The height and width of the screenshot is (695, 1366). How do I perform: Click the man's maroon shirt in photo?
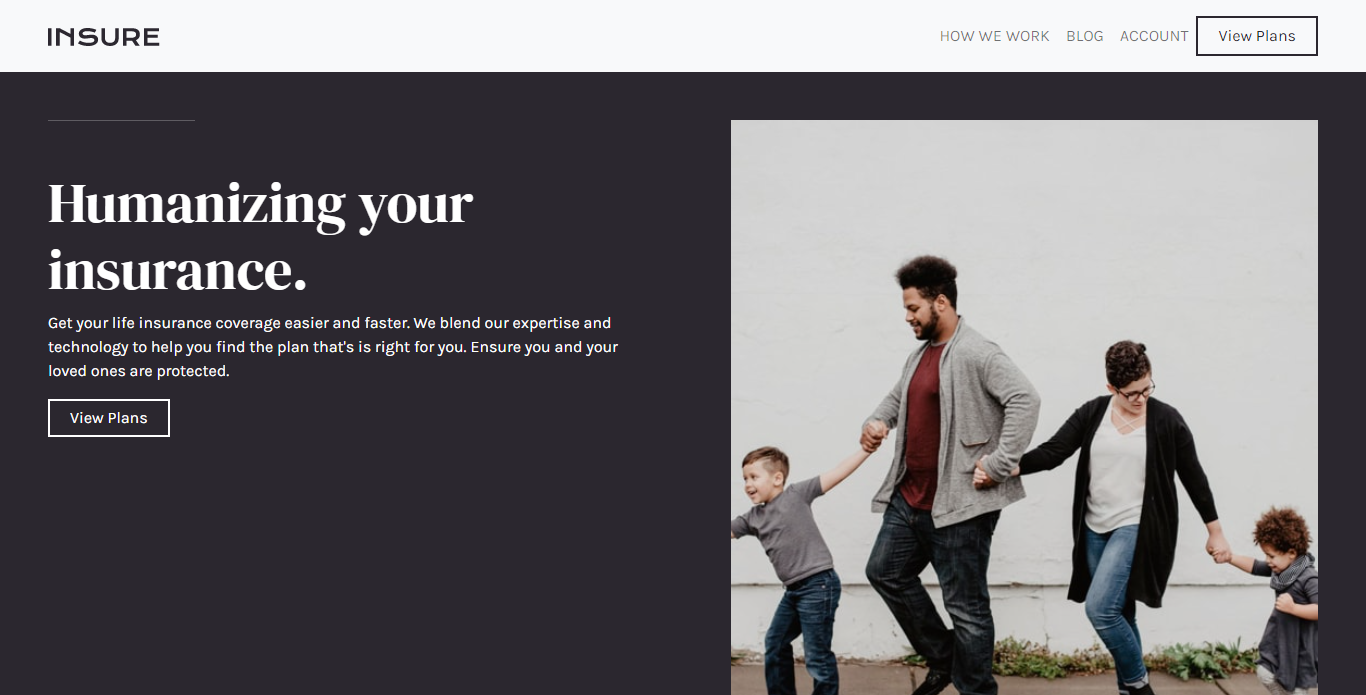pos(922,425)
